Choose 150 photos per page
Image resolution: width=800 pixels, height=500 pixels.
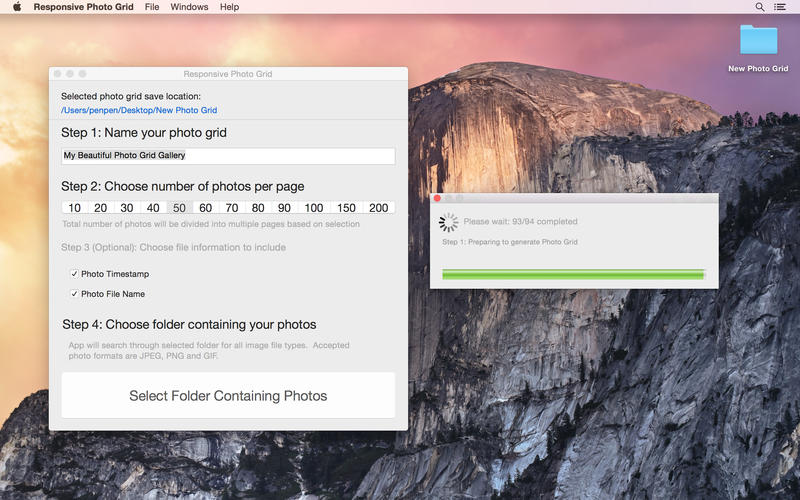(x=346, y=208)
